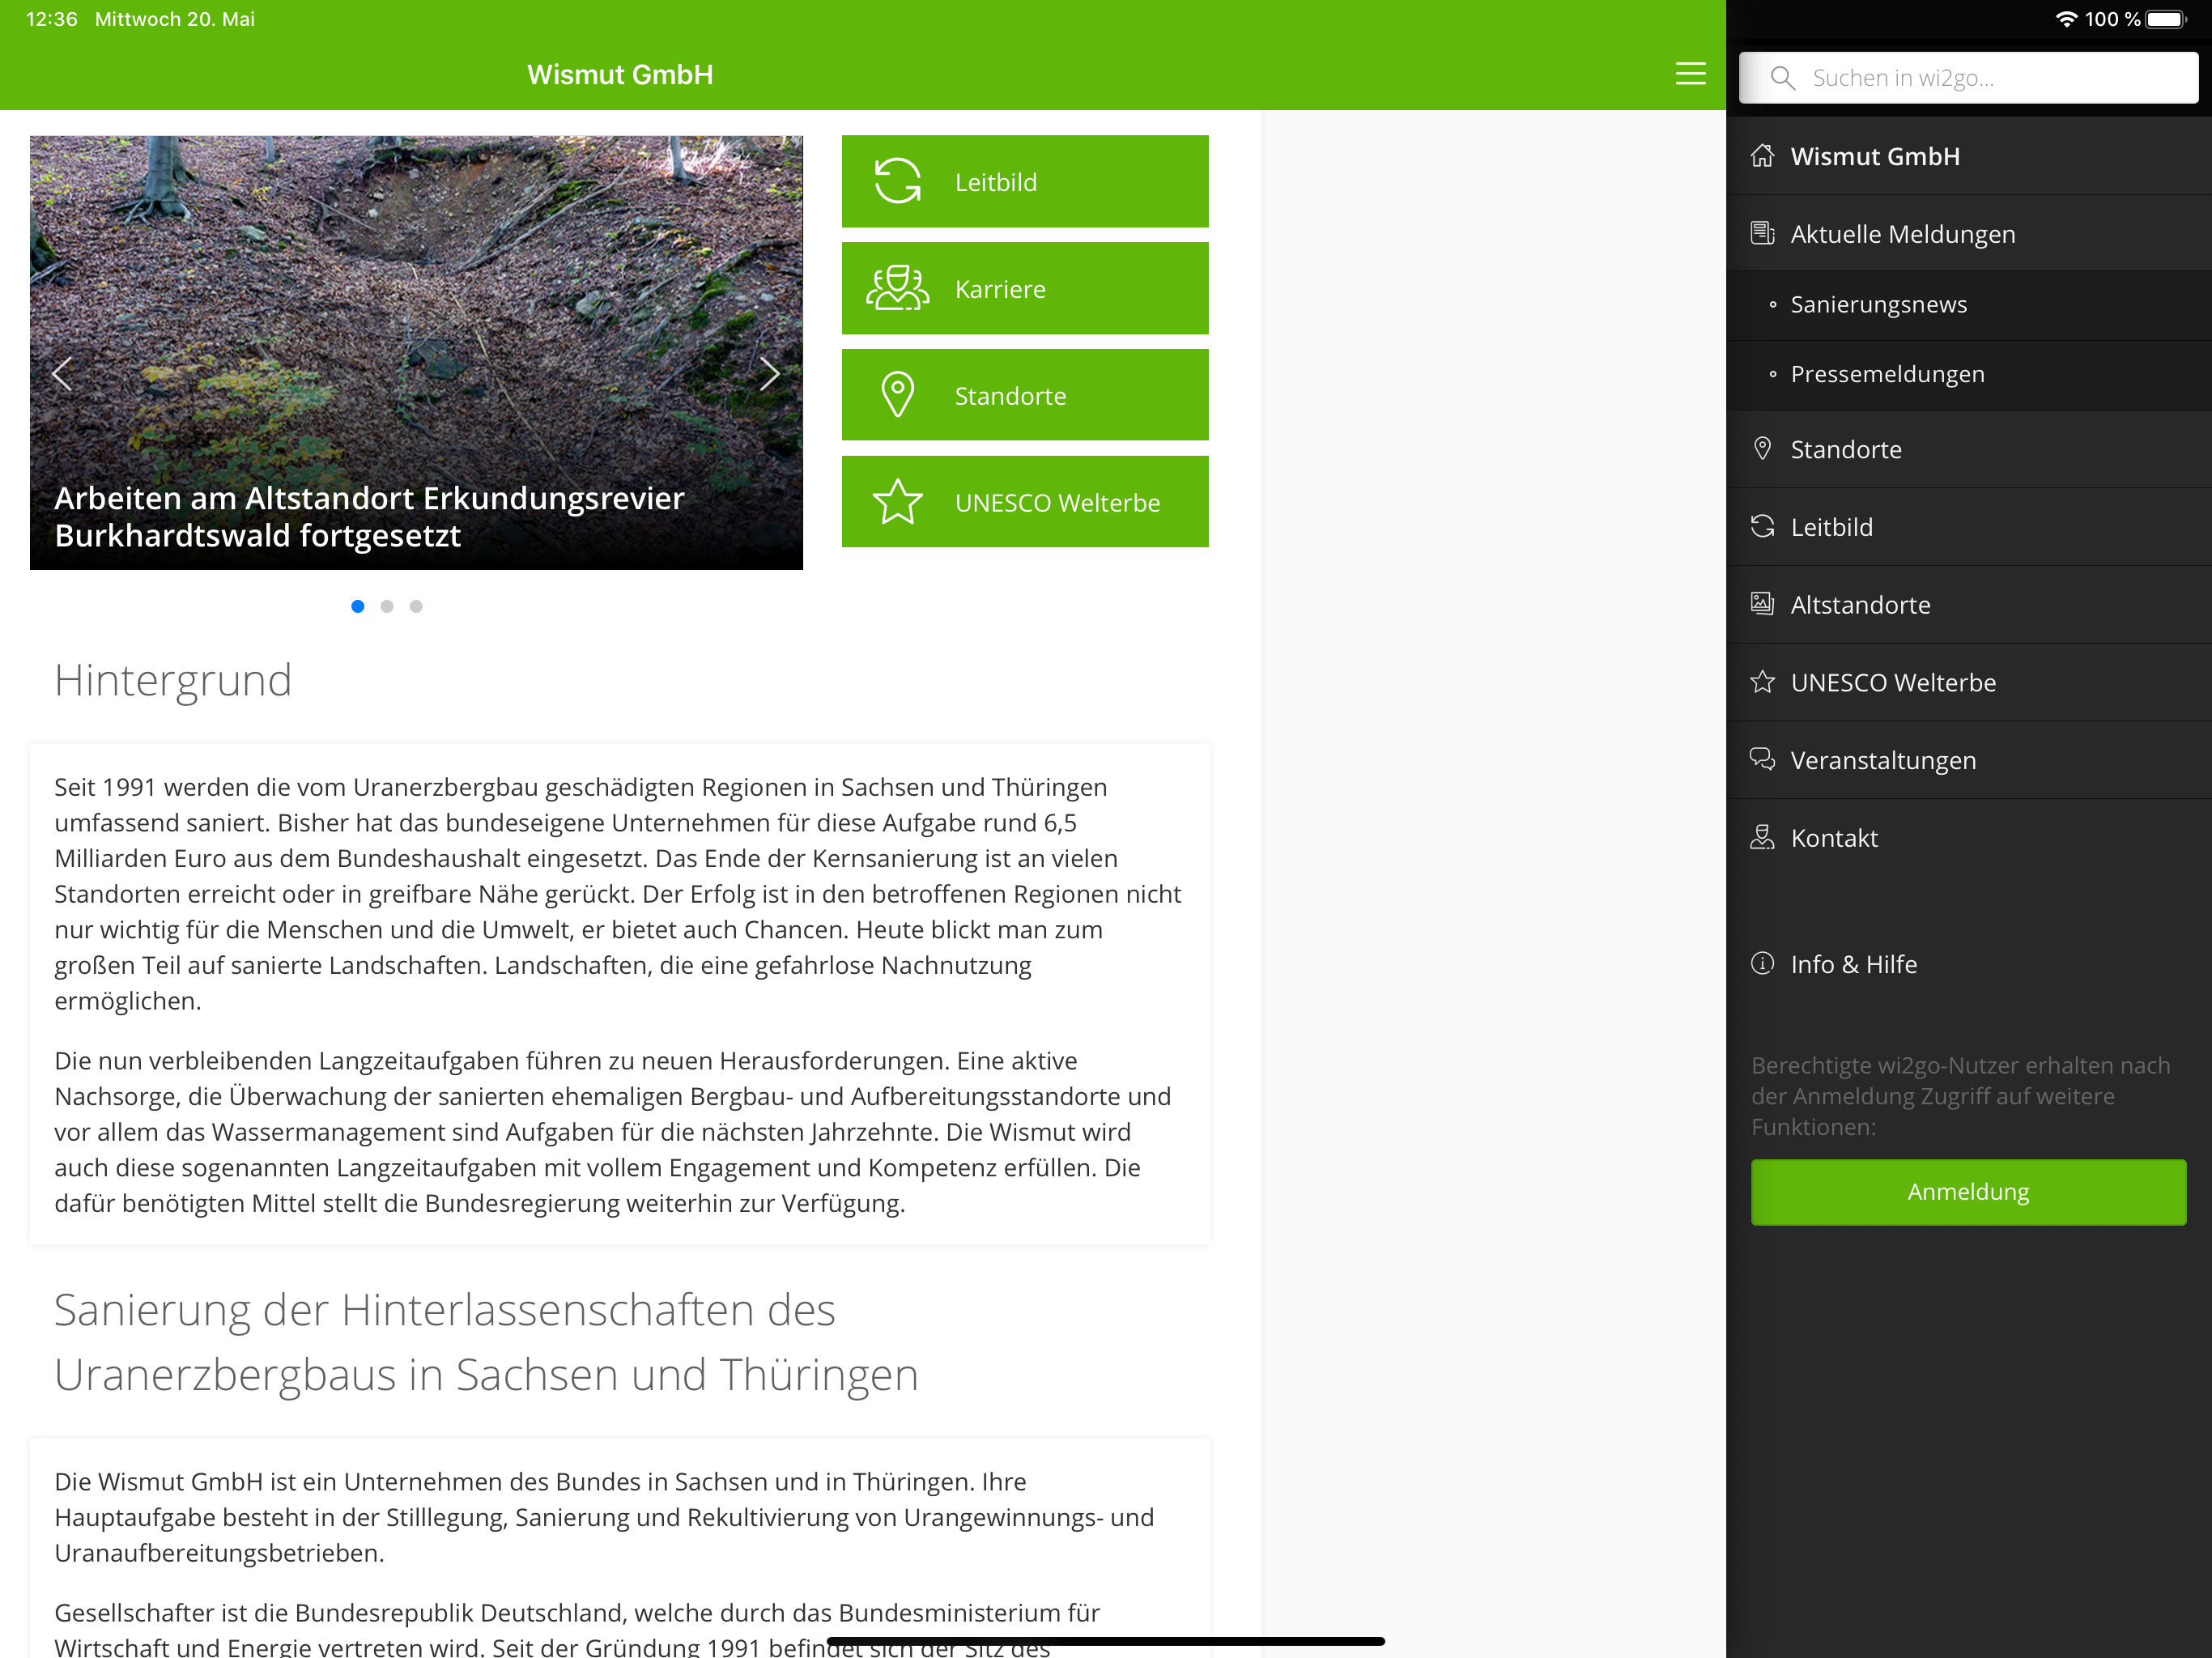Click the Leitbild tile label
2212x1658 pixels.
click(995, 182)
